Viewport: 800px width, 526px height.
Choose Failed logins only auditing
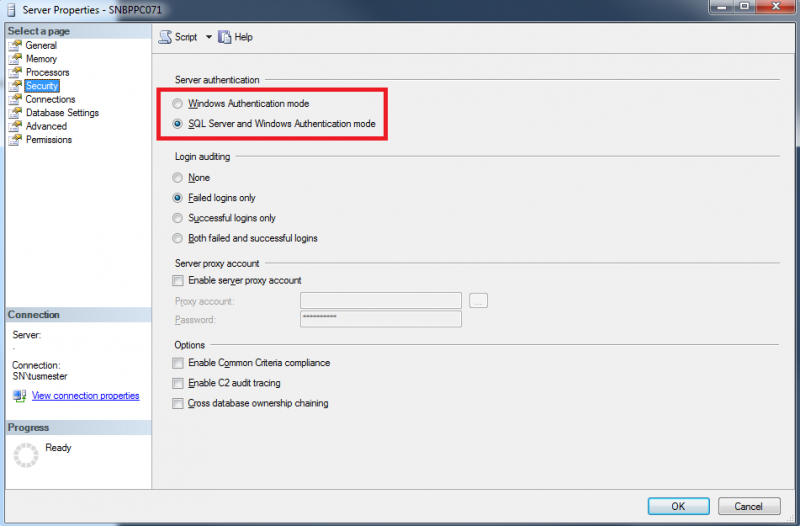pos(177,197)
